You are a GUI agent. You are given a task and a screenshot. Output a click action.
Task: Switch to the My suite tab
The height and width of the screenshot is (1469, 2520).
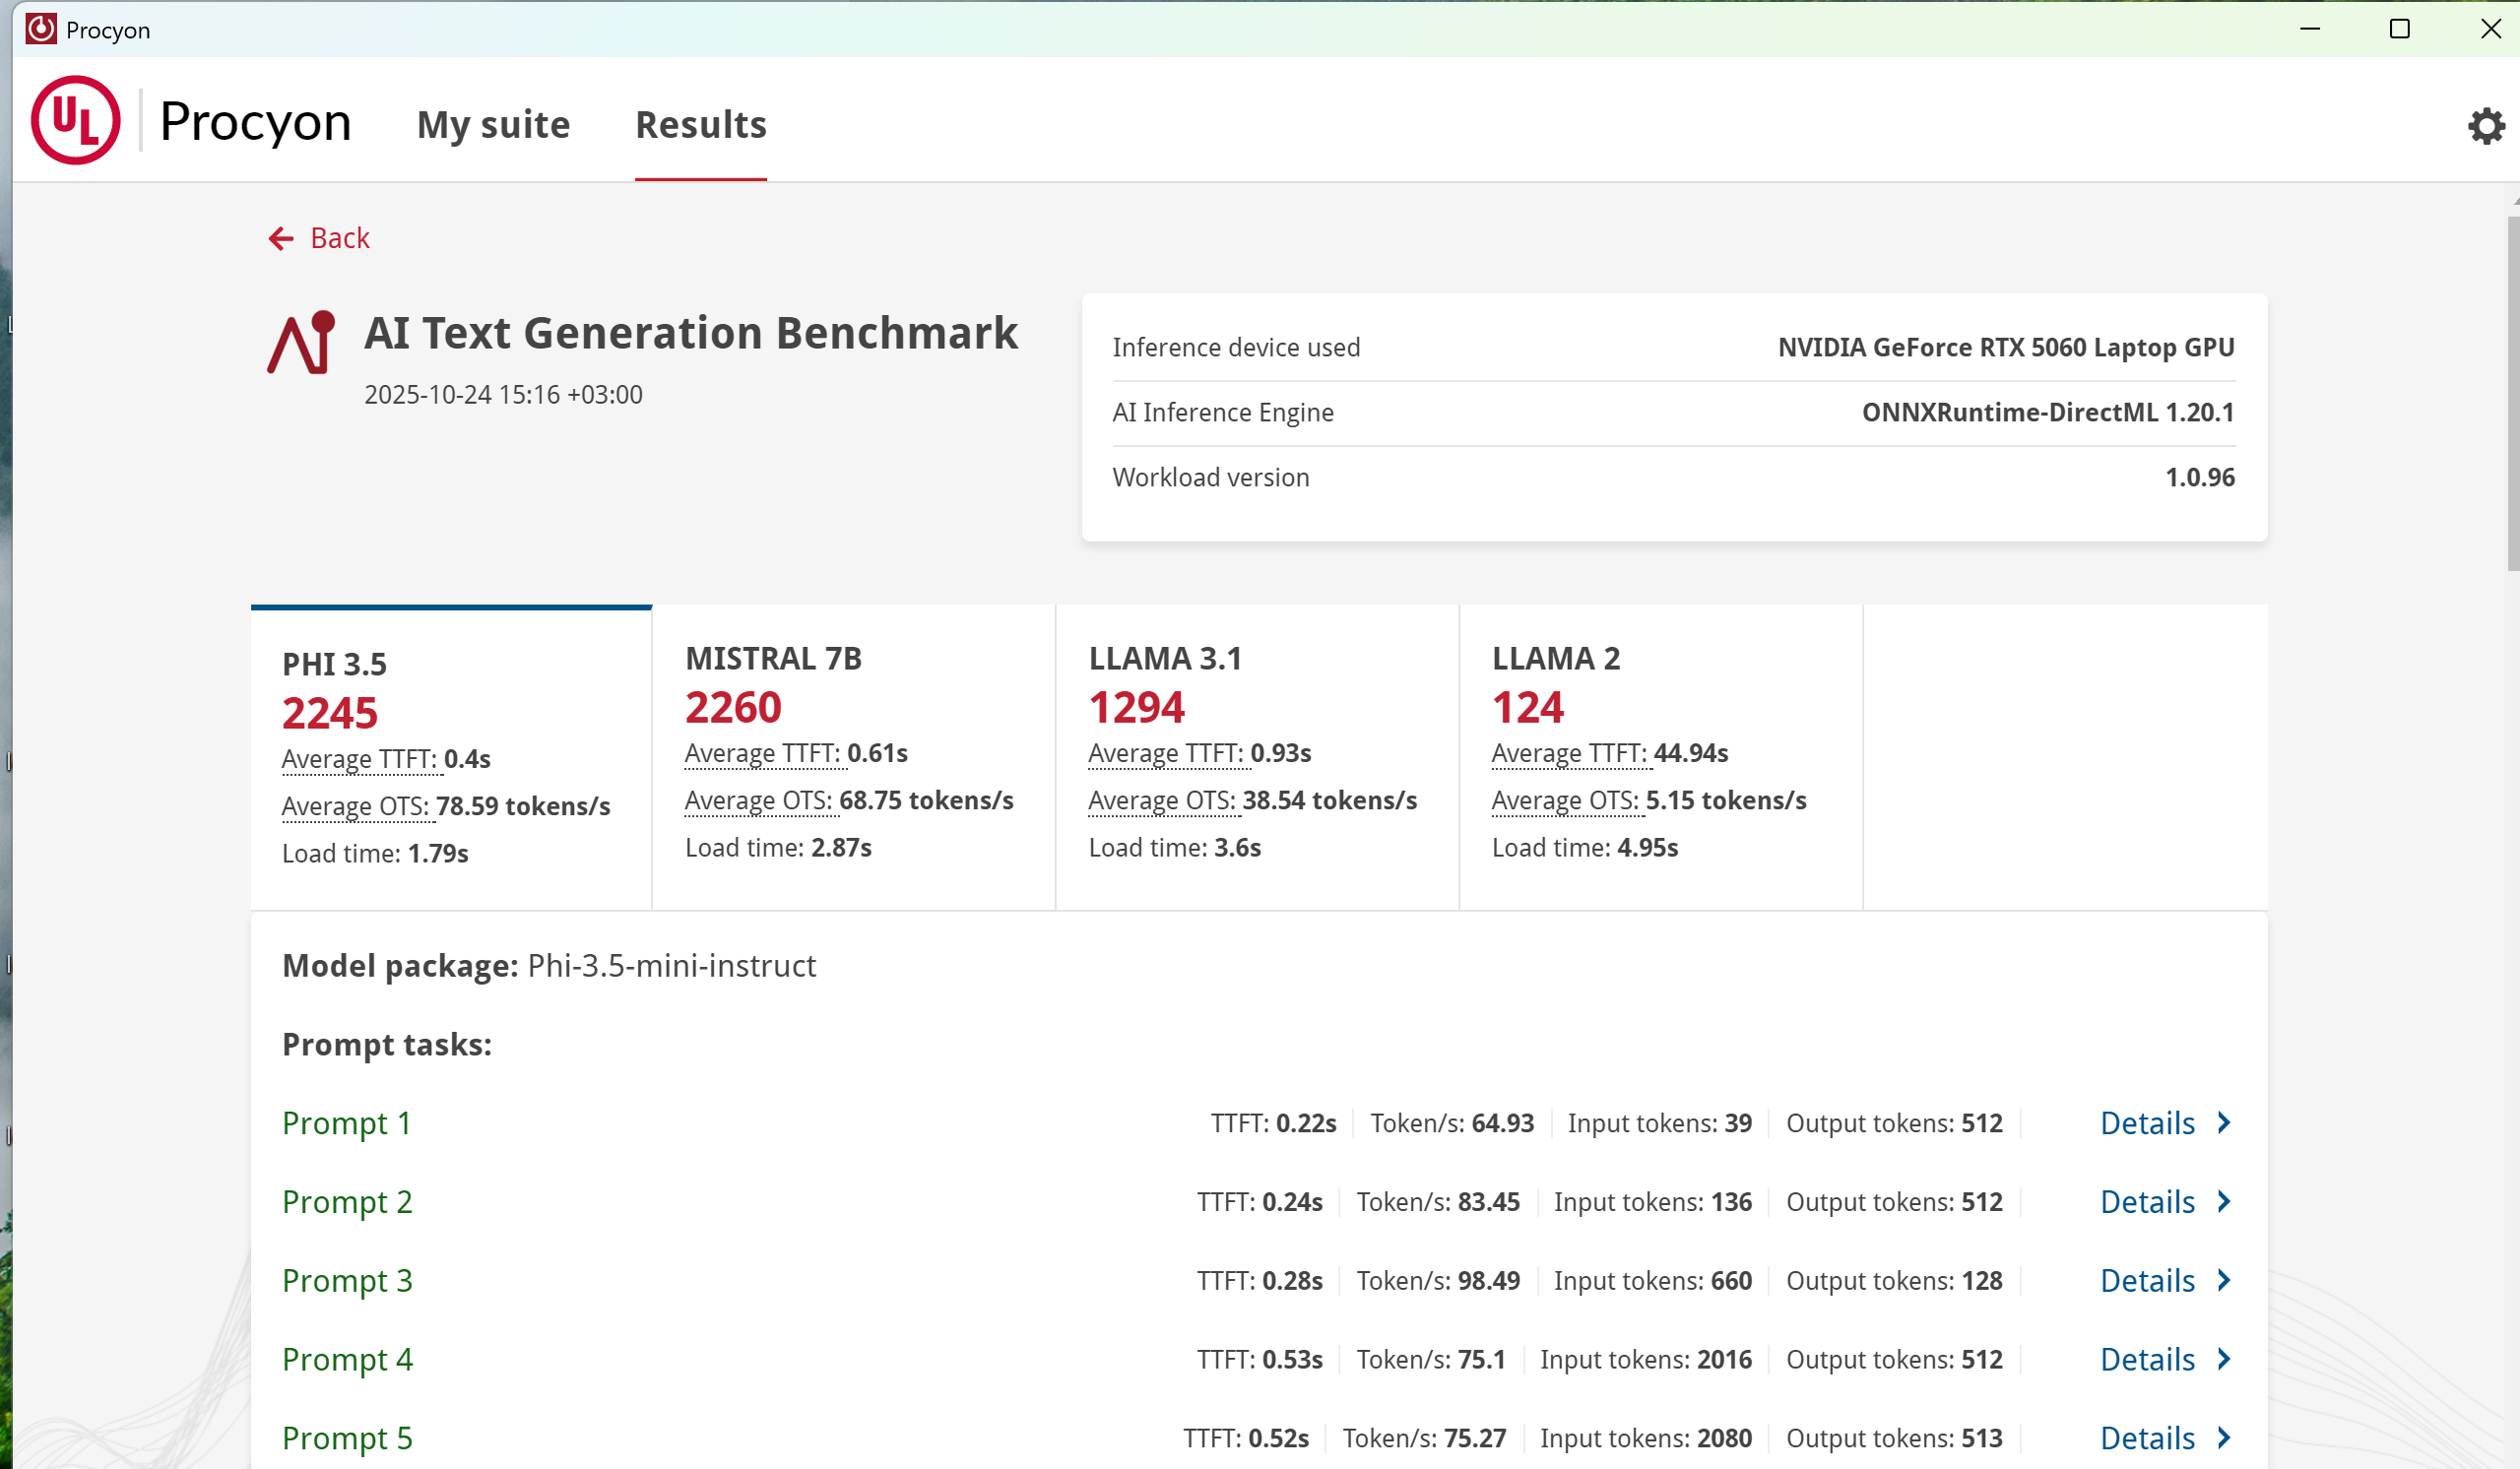click(x=493, y=125)
